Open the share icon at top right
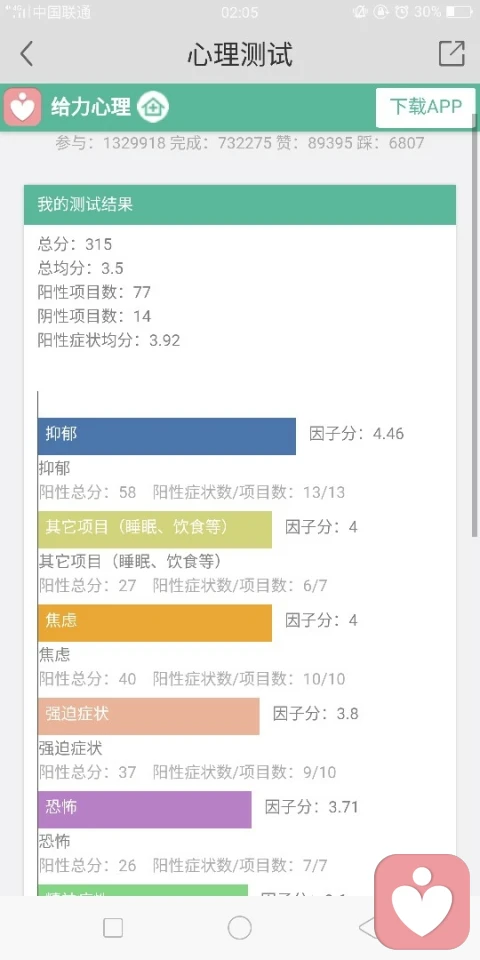This screenshot has height=960, width=480. [452, 54]
